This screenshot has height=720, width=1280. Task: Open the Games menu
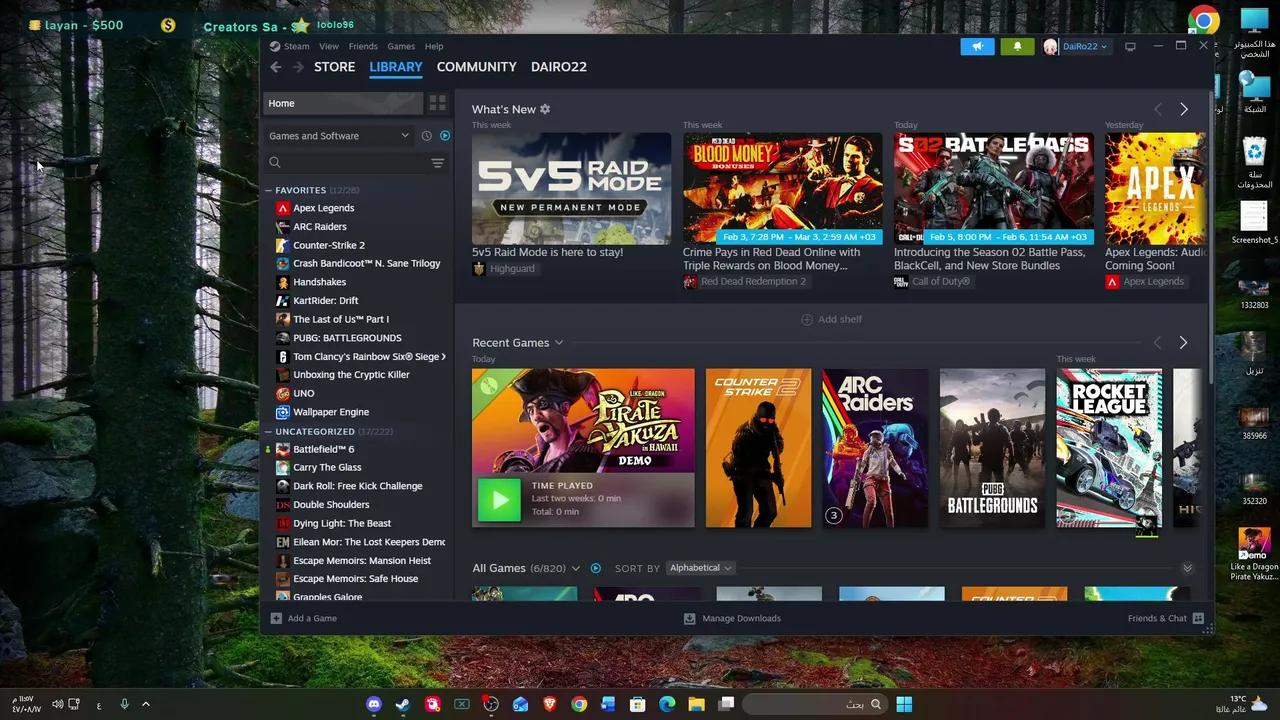(401, 46)
